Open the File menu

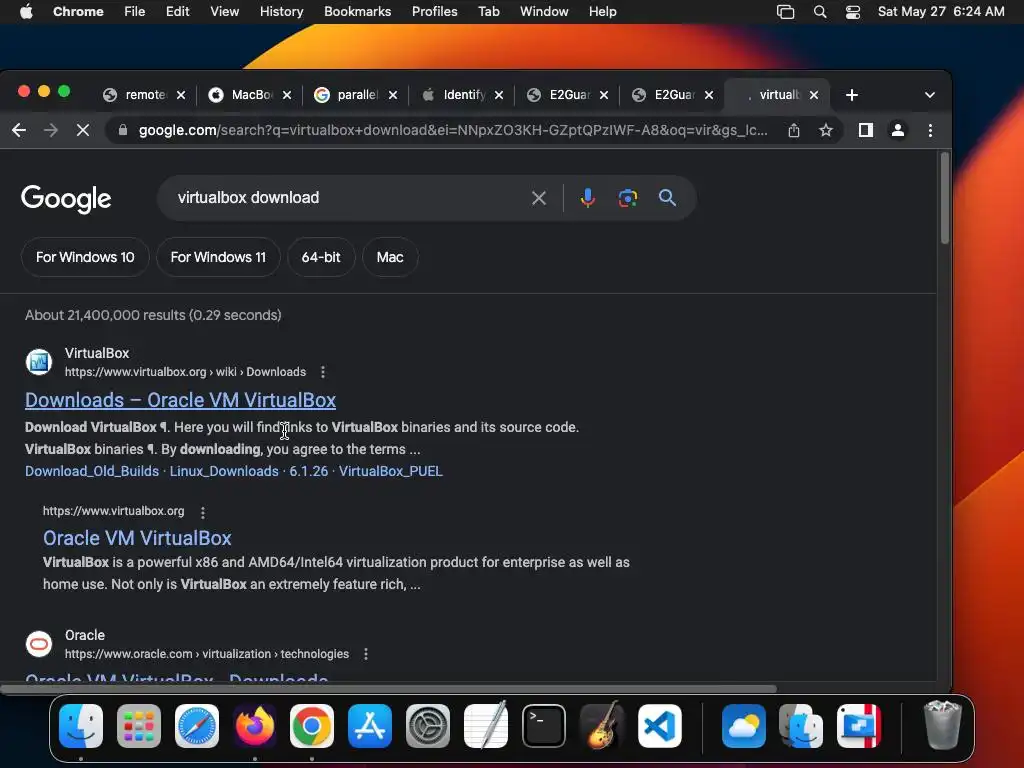[135, 12]
